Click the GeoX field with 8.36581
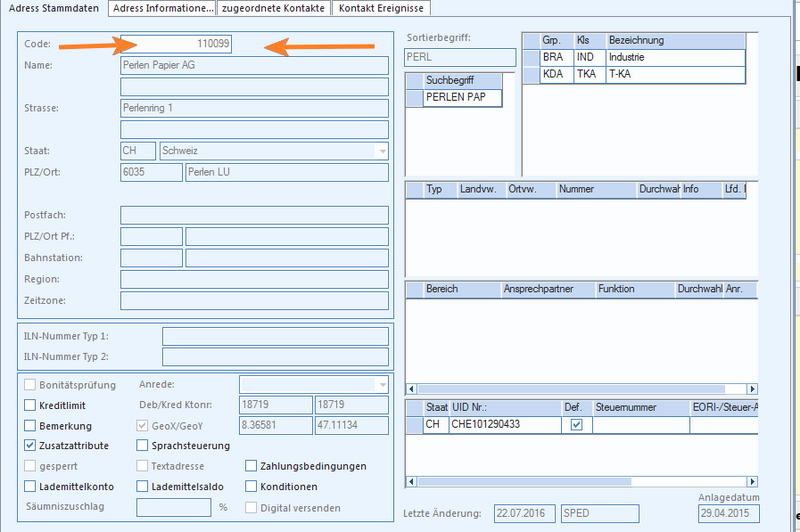The width and height of the screenshot is (800, 532). [276, 425]
